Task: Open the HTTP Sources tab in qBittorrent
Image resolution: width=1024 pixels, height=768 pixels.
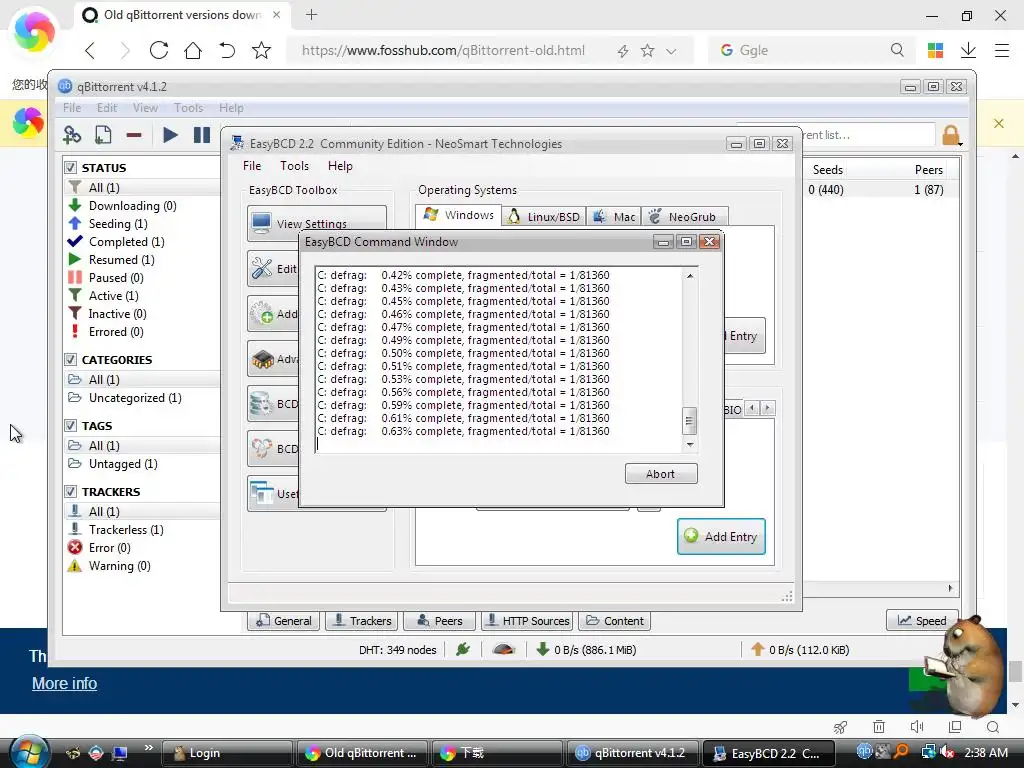Action: tap(527, 620)
